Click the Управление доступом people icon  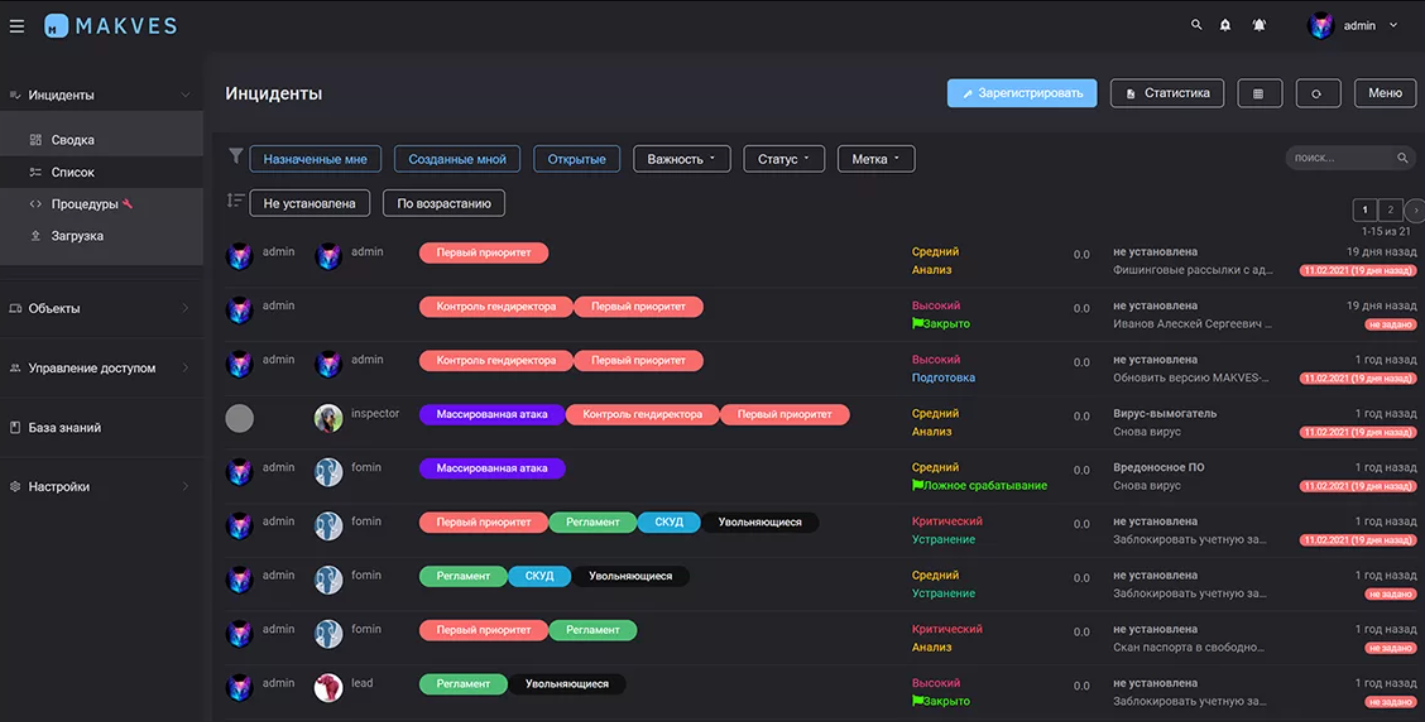click(x=15, y=368)
